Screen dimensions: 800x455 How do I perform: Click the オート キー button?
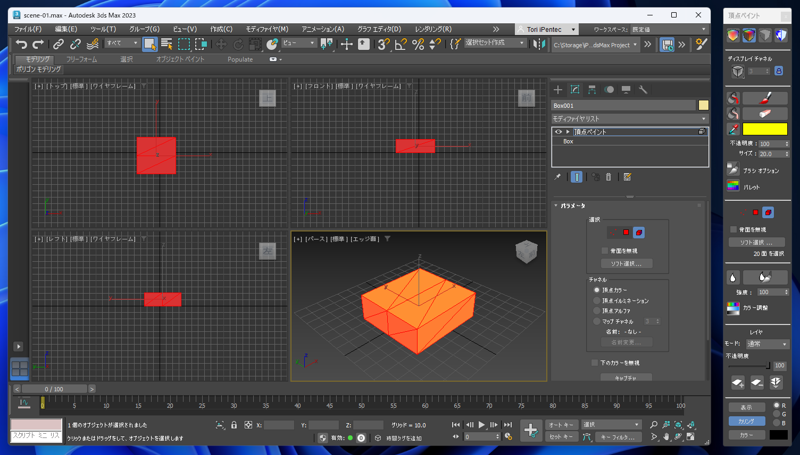pos(562,424)
